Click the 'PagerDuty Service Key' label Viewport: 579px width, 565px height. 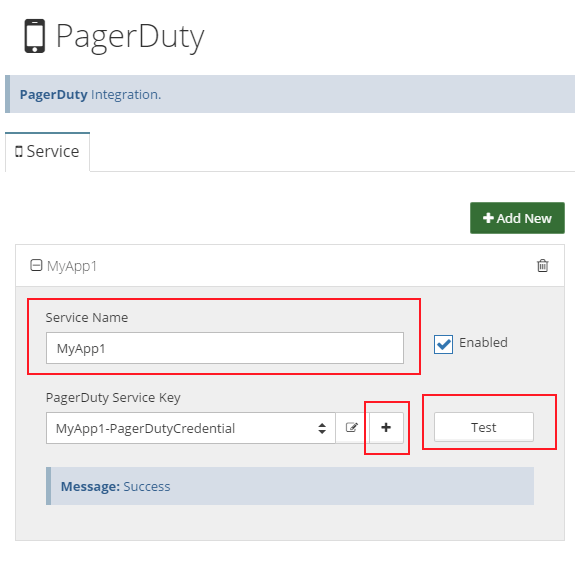[113, 398]
